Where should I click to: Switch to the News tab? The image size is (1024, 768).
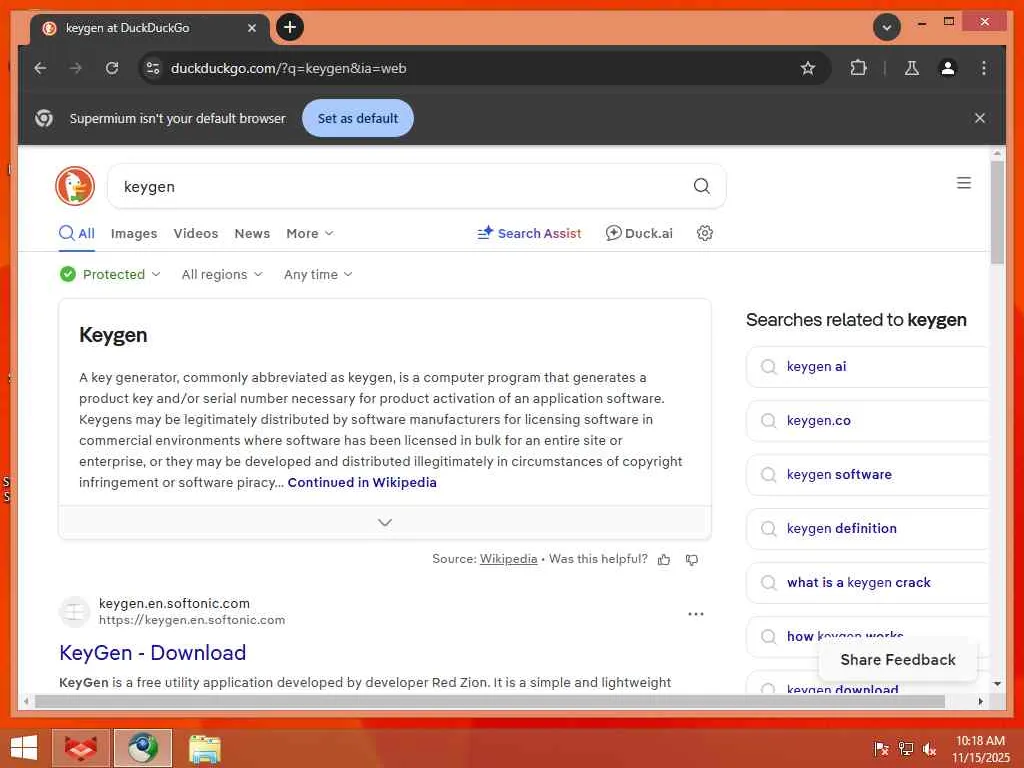pyautogui.click(x=252, y=233)
